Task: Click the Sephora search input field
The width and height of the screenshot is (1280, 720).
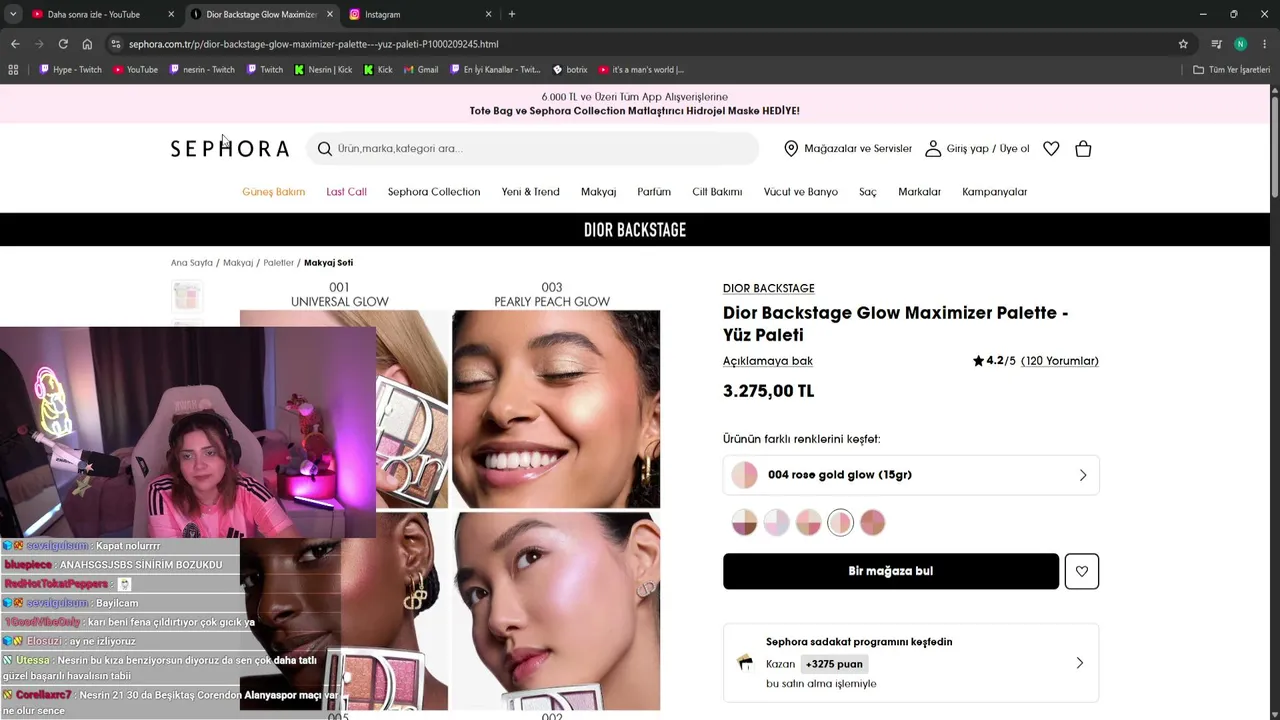Action: click(x=532, y=149)
